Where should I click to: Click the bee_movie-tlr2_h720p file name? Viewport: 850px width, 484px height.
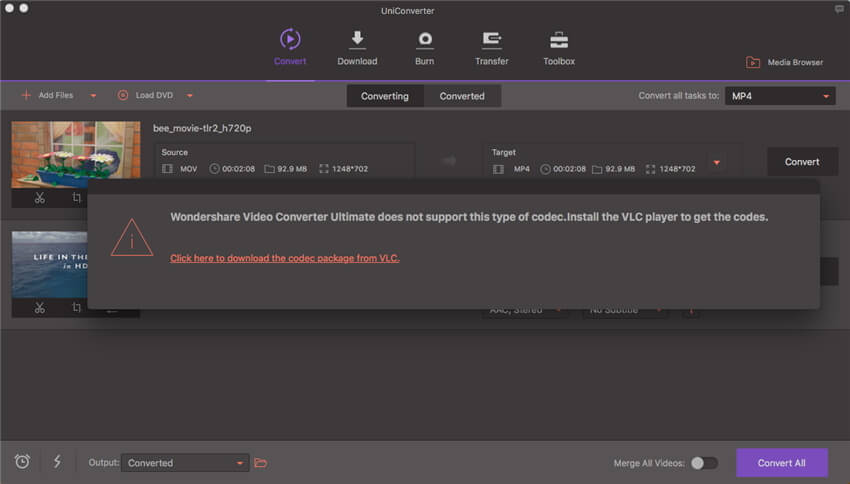tap(202, 128)
